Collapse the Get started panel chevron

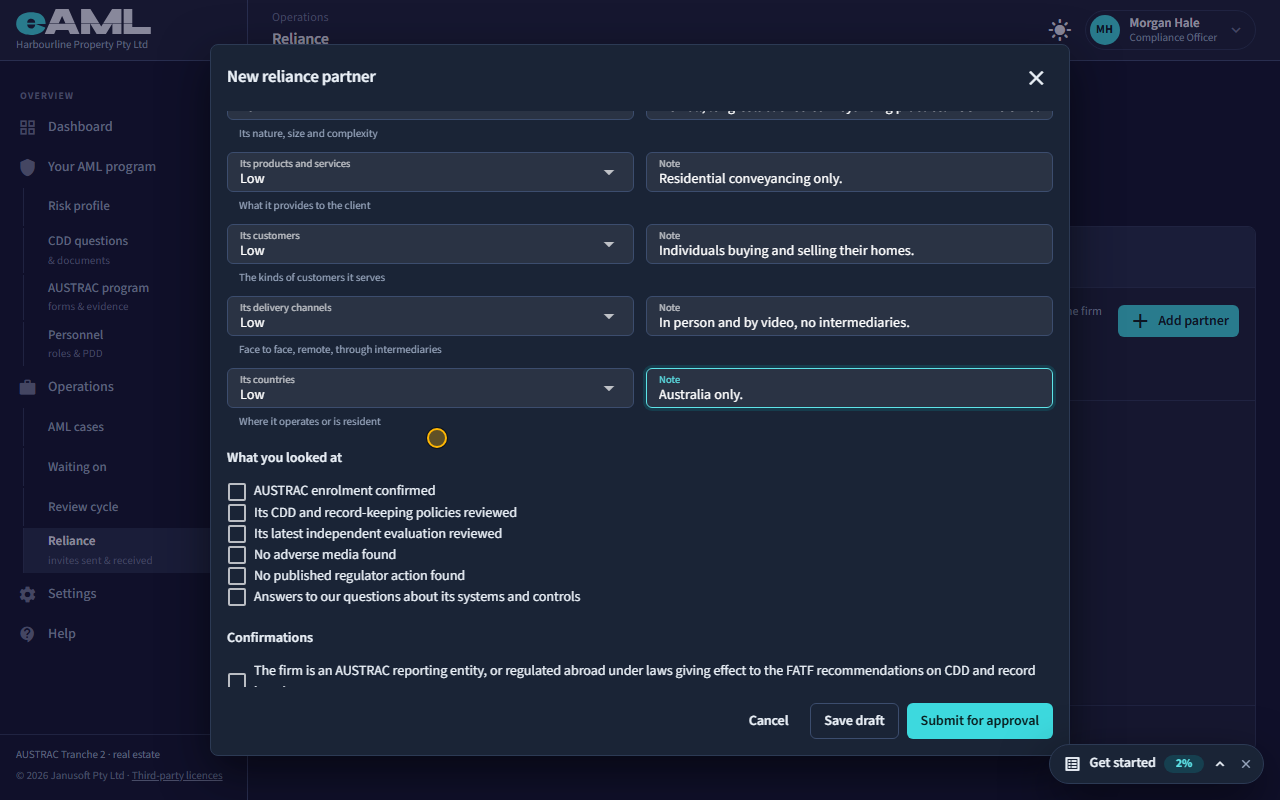pos(1220,764)
